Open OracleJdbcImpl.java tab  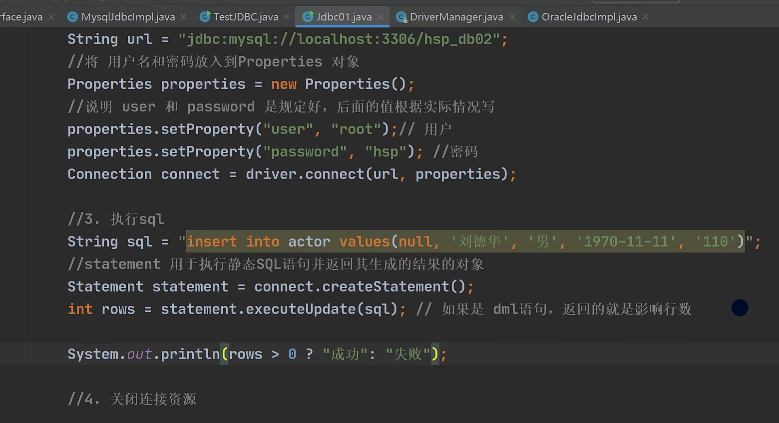point(589,17)
